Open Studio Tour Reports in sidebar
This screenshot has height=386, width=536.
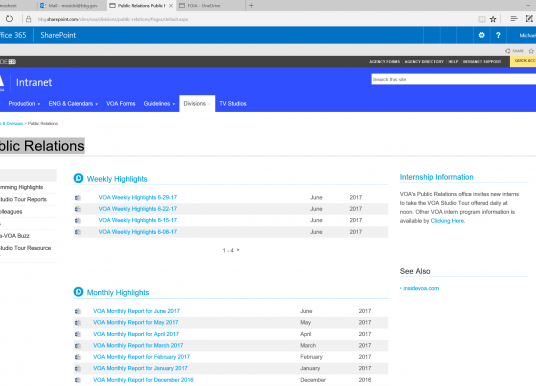tap(23, 199)
